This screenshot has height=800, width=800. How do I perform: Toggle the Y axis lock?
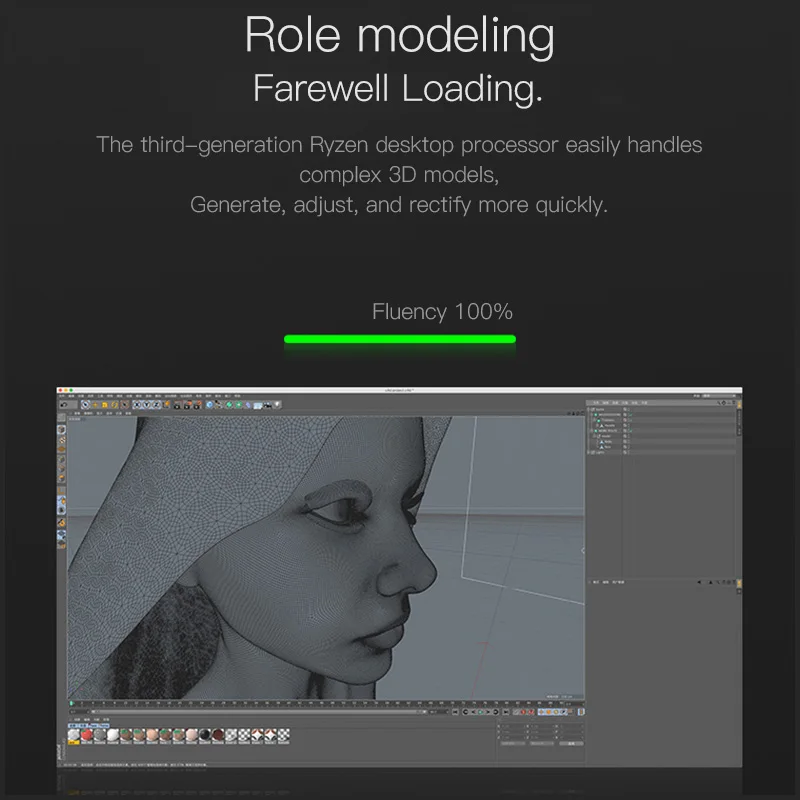click(x=146, y=405)
